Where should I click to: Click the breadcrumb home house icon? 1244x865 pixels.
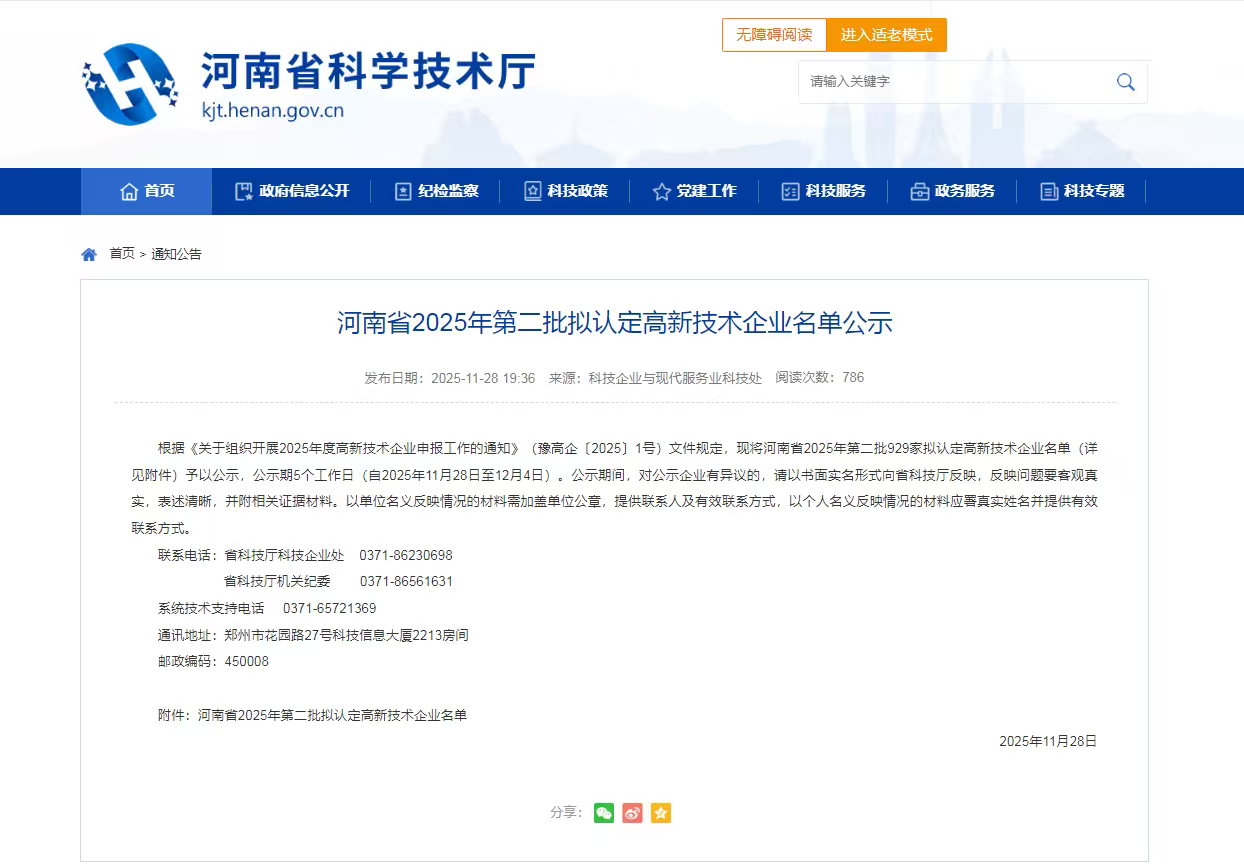click(x=89, y=254)
